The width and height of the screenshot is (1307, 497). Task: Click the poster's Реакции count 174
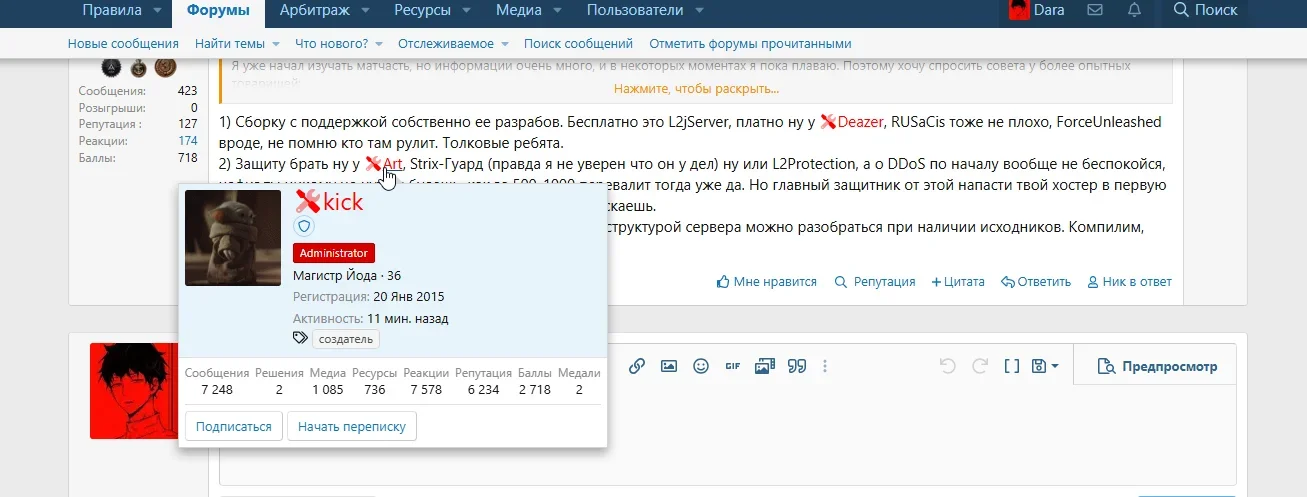pos(187,141)
